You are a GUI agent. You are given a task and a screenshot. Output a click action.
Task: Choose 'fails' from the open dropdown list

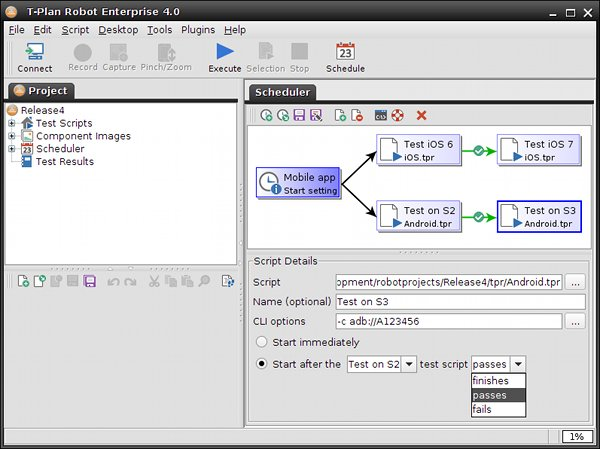coord(482,409)
